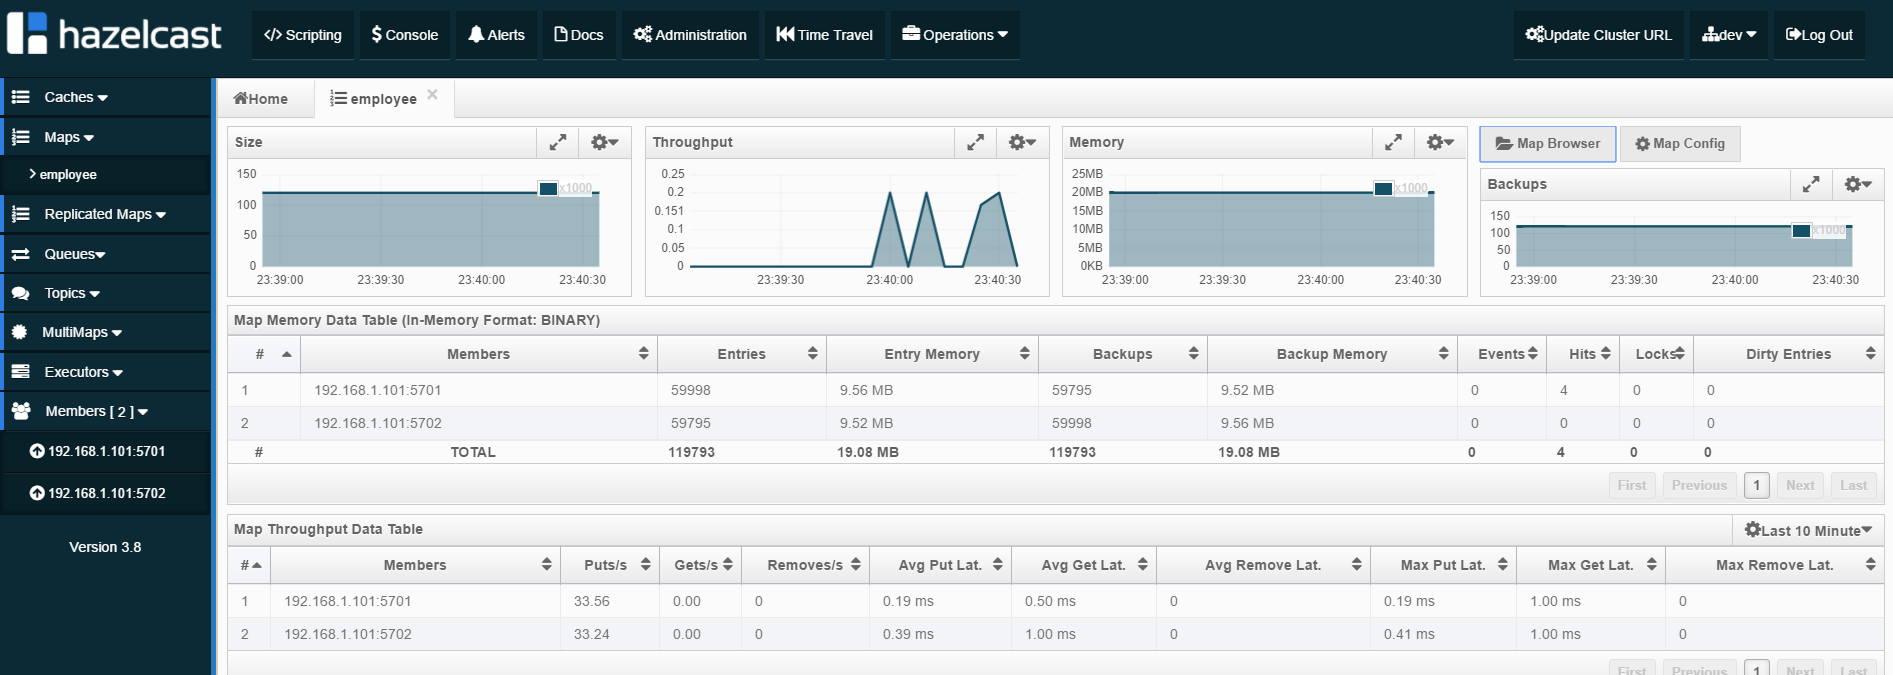
Task: Toggle the Size chart legend swatch
Action: [x=548, y=188]
